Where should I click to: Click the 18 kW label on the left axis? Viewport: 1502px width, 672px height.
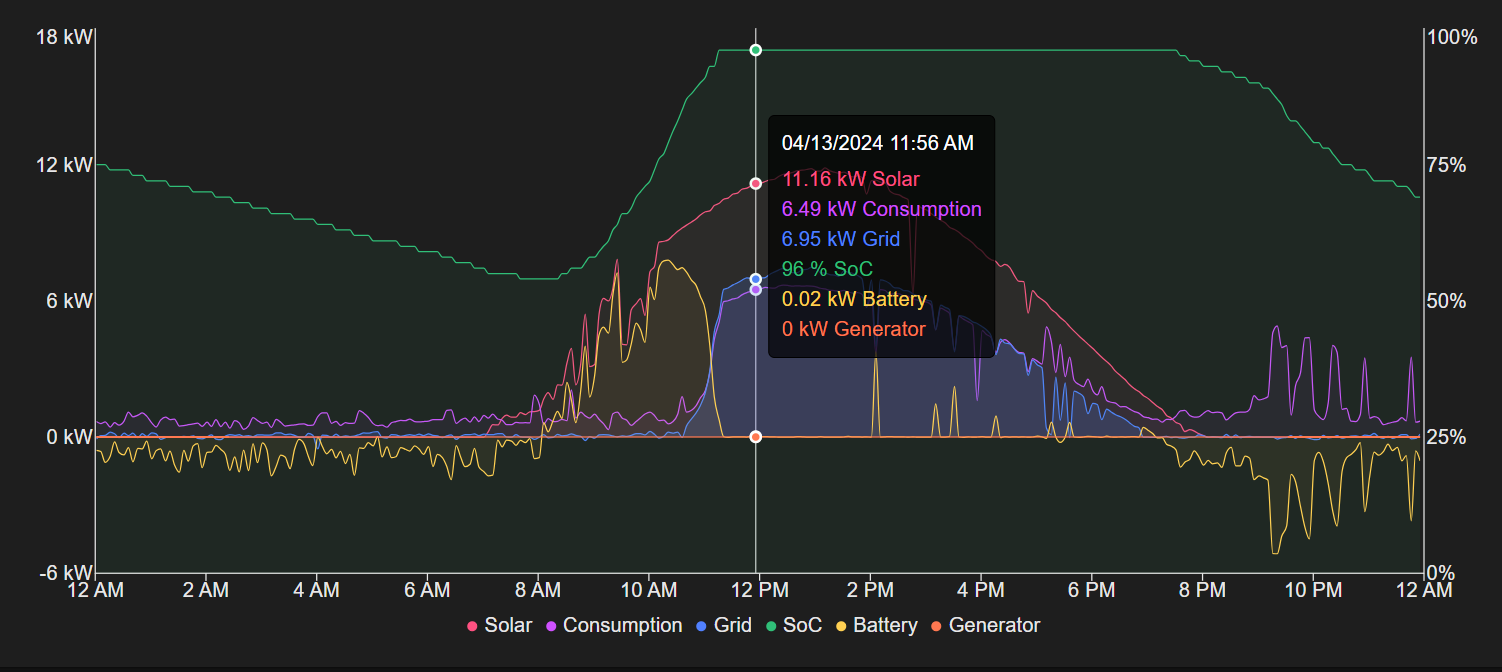(x=64, y=37)
